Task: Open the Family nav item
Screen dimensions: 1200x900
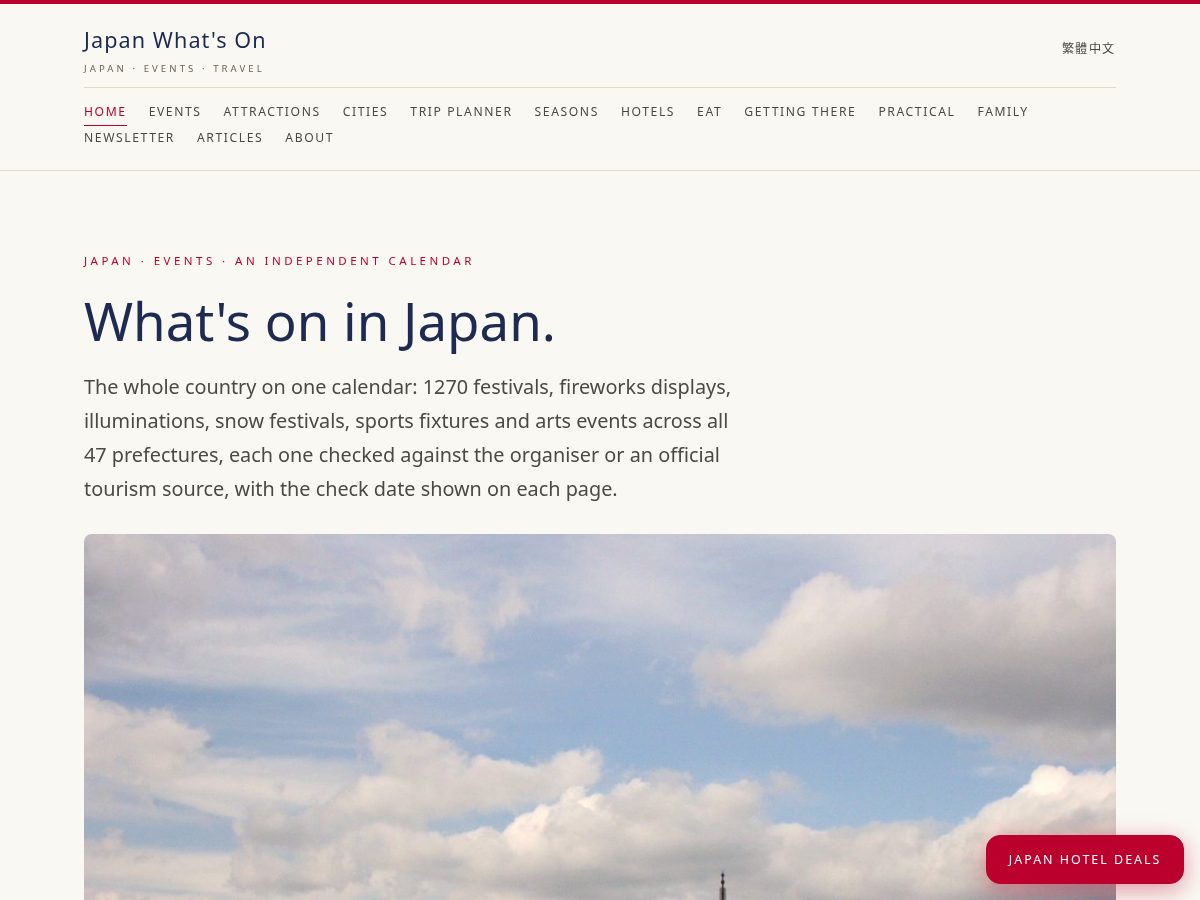Action: (x=1003, y=112)
